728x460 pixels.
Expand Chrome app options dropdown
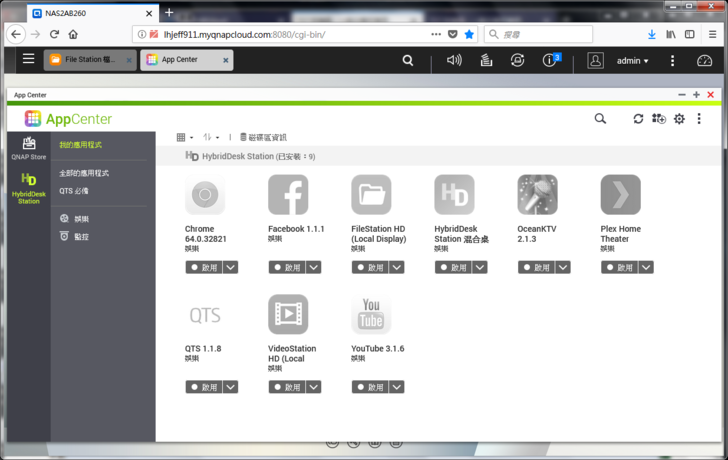(x=230, y=267)
